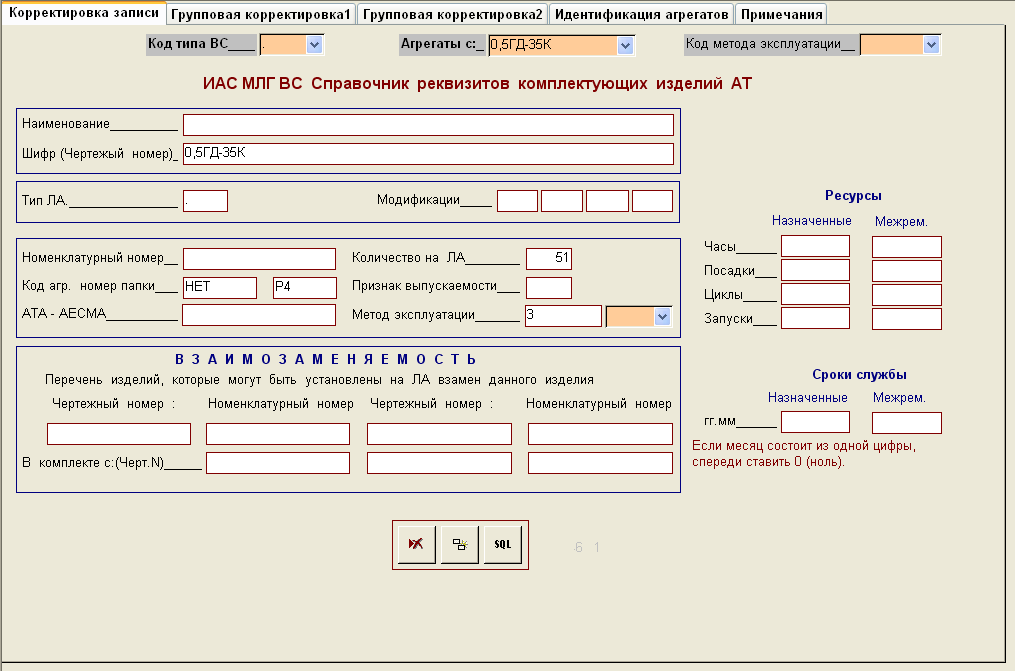
Task: Expand the orange dropdown beside Метод эксплуатации
Action: [x=661, y=316]
